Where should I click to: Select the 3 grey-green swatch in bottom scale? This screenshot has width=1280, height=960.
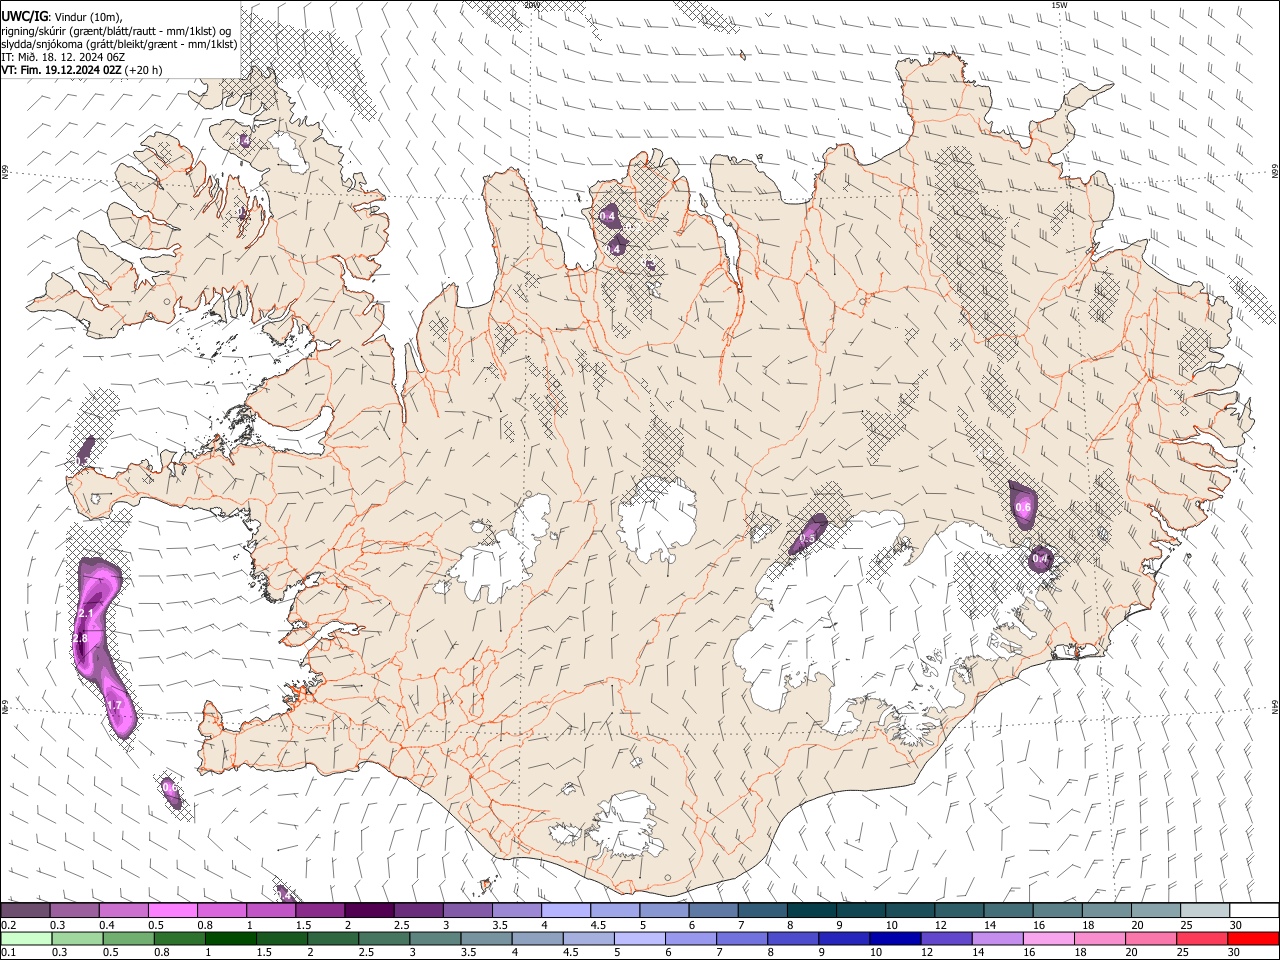point(435,938)
